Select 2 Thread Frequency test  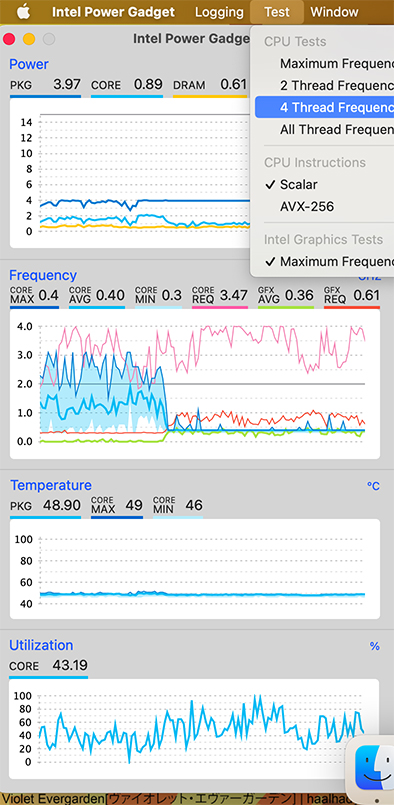tap(324, 85)
